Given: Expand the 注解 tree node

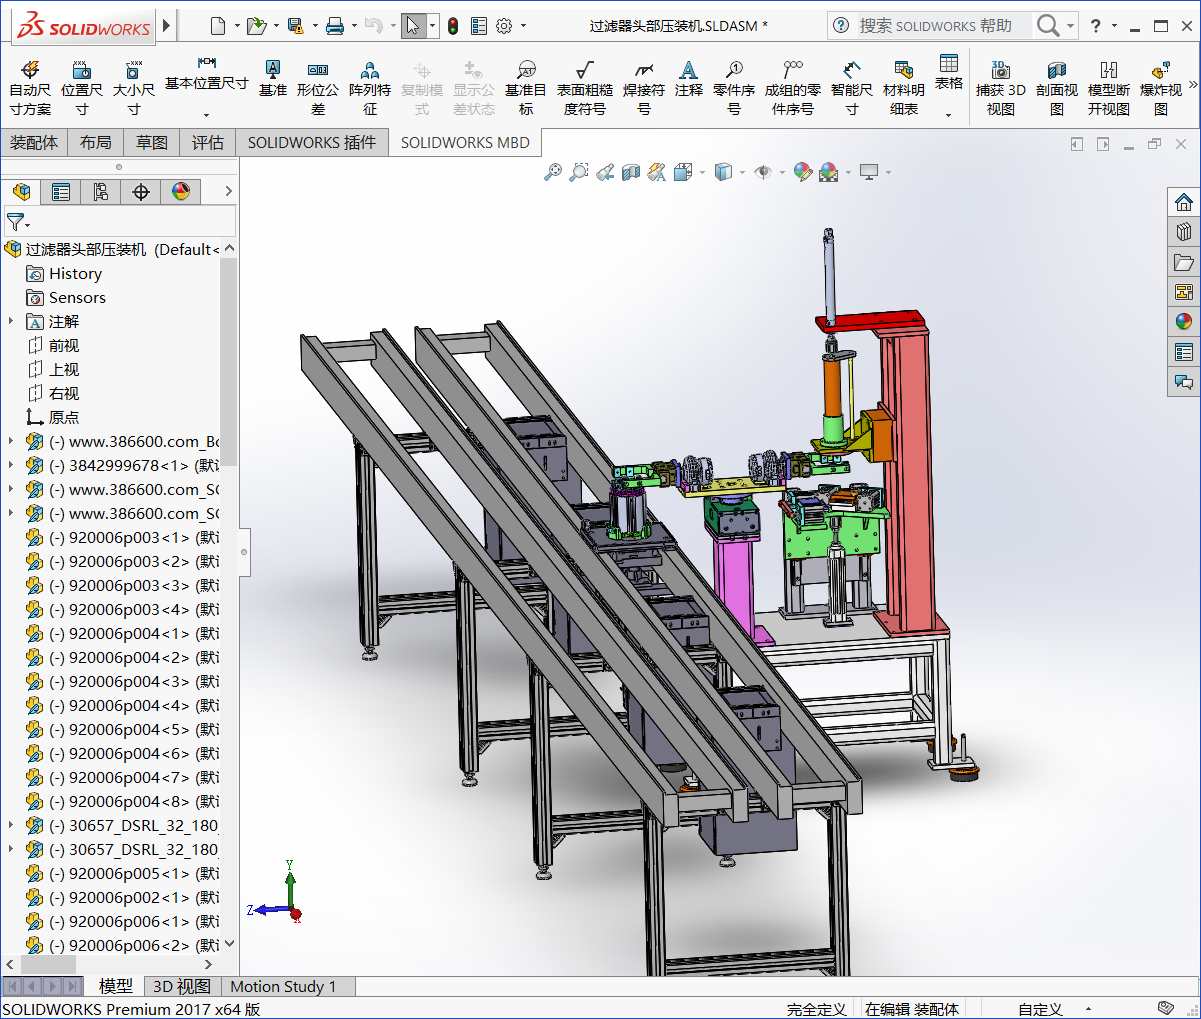Looking at the screenshot, I should 11,321.
